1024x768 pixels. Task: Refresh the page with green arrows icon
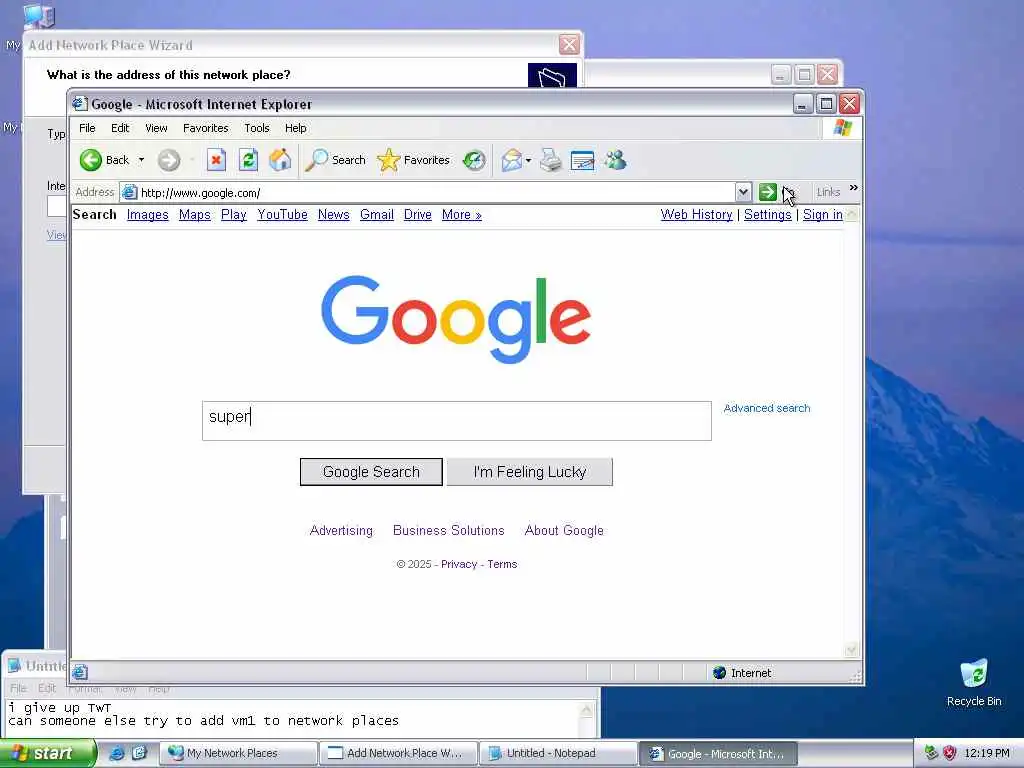click(x=248, y=160)
